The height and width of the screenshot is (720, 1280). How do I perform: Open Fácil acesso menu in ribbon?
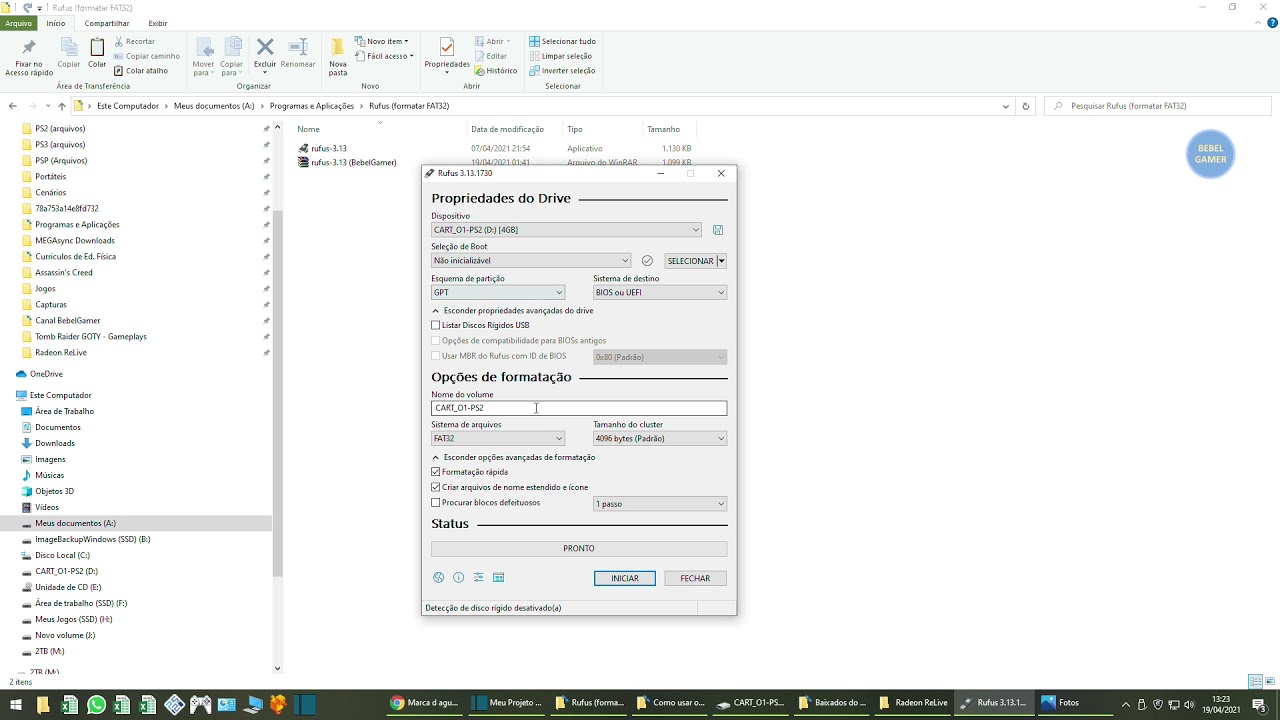click(x=384, y=56)
